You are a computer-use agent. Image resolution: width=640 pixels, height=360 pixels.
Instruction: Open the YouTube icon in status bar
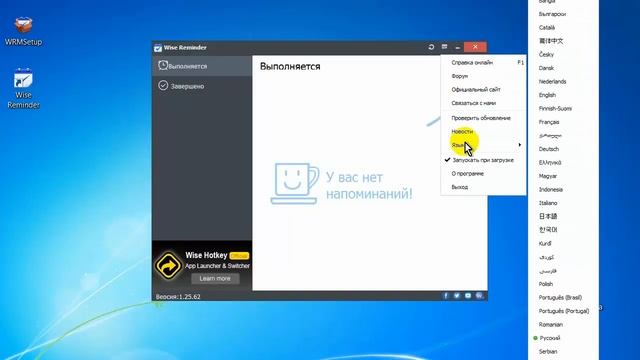click(468, 296)
